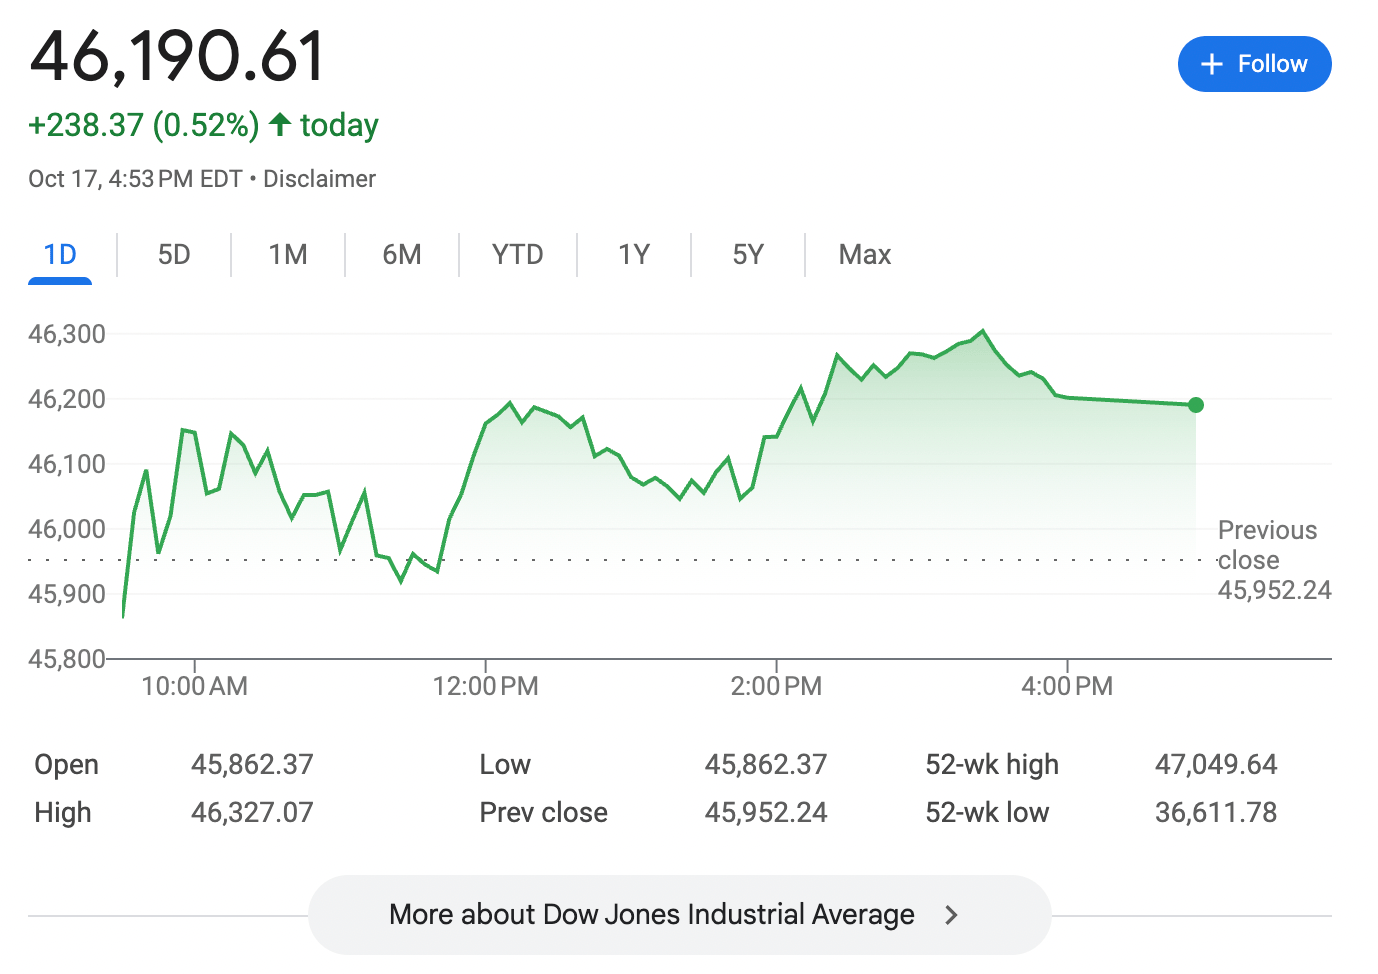1378x974 pixels.
Task: Follow this stock index
Action: click(1254, 64)
